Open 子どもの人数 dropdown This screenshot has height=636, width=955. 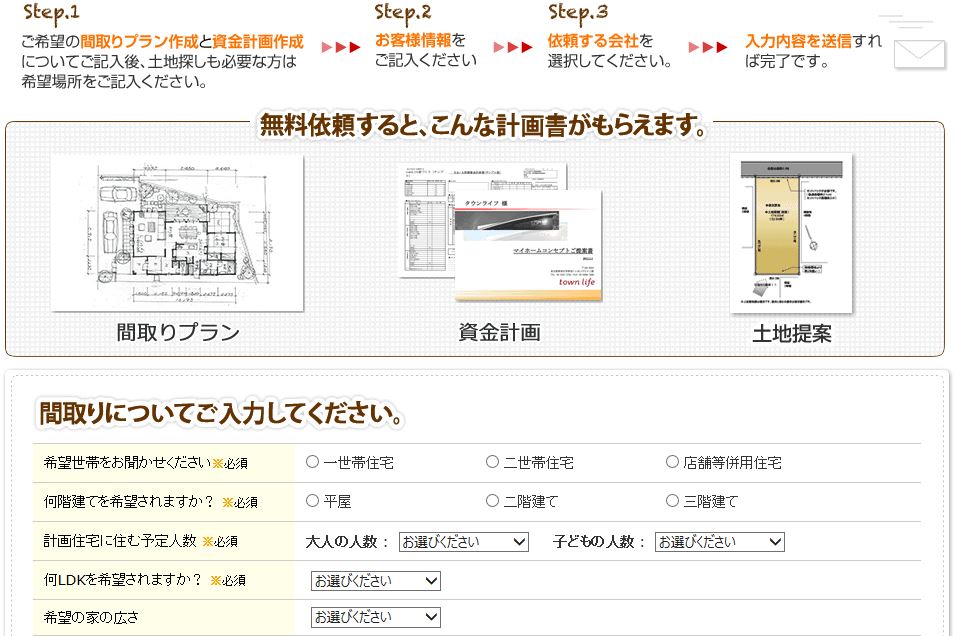click(x=720, y=542)
